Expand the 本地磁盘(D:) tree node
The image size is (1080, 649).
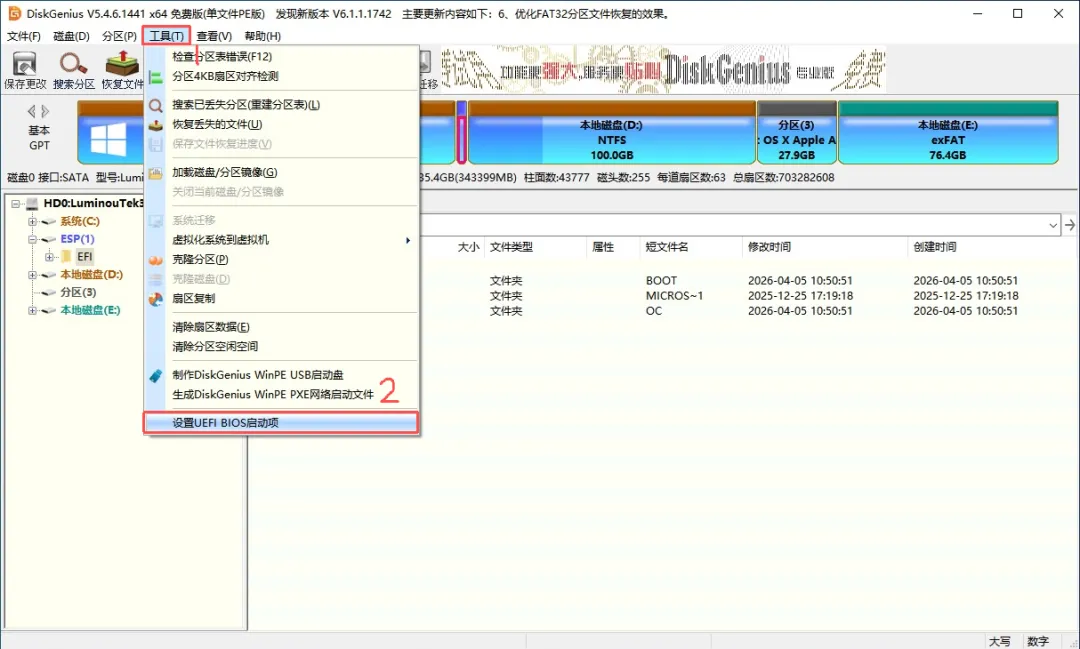tap(32, 275)
